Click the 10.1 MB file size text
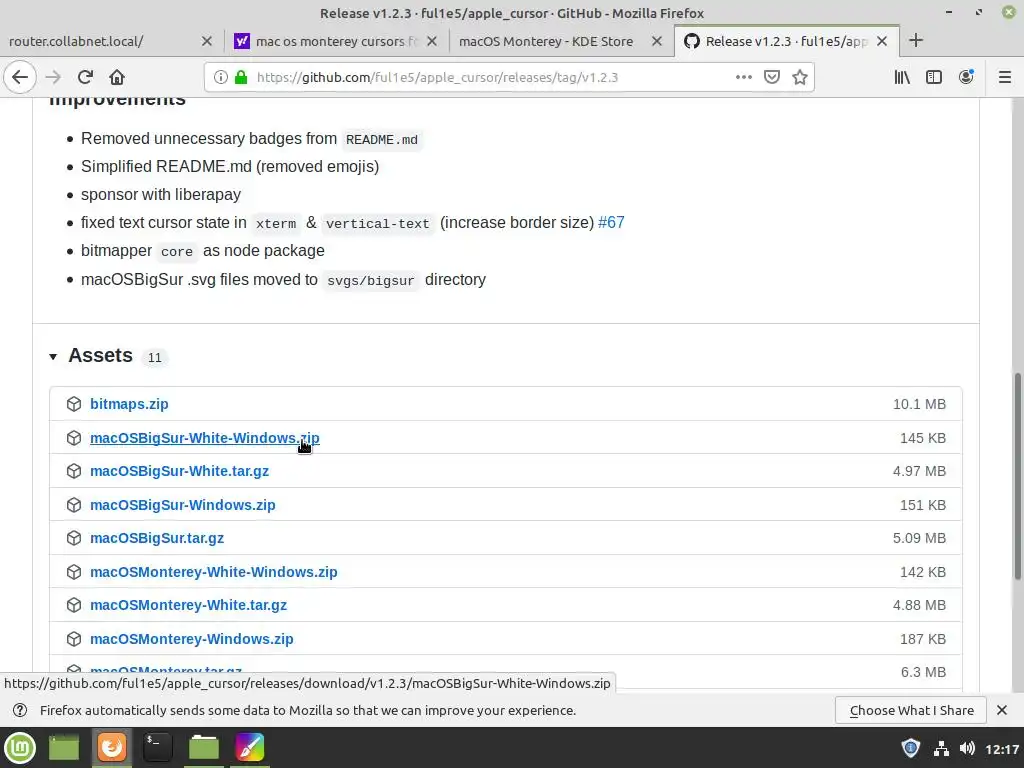 919,404
